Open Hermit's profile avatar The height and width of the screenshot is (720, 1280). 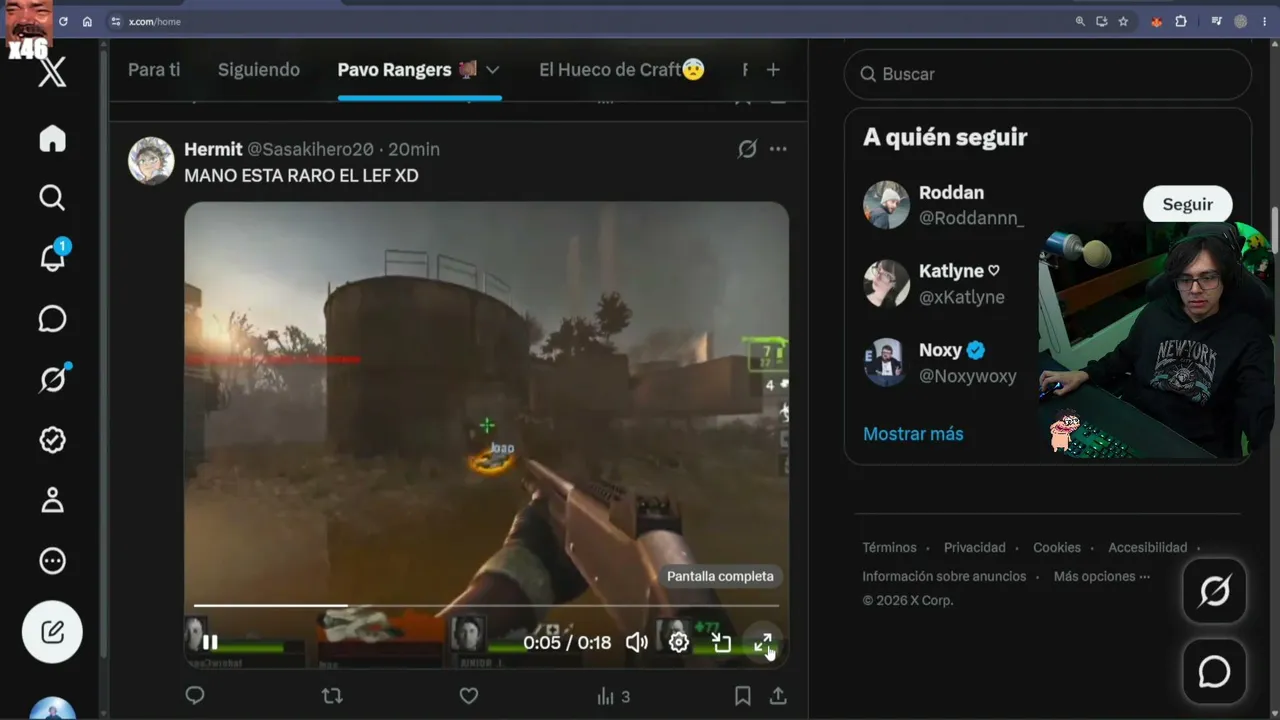point(151,161)
